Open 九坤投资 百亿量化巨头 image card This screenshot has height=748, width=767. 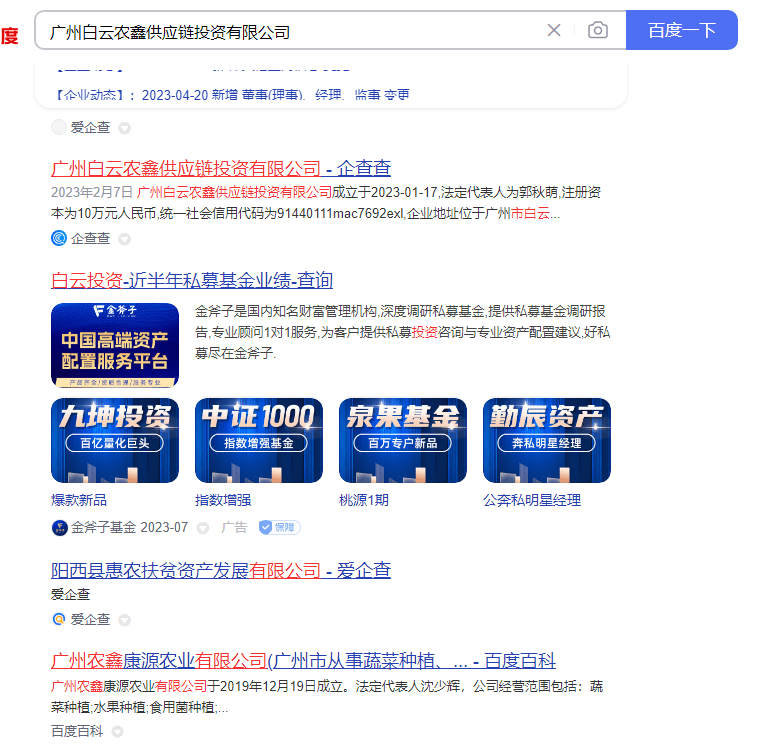(115, 440)
